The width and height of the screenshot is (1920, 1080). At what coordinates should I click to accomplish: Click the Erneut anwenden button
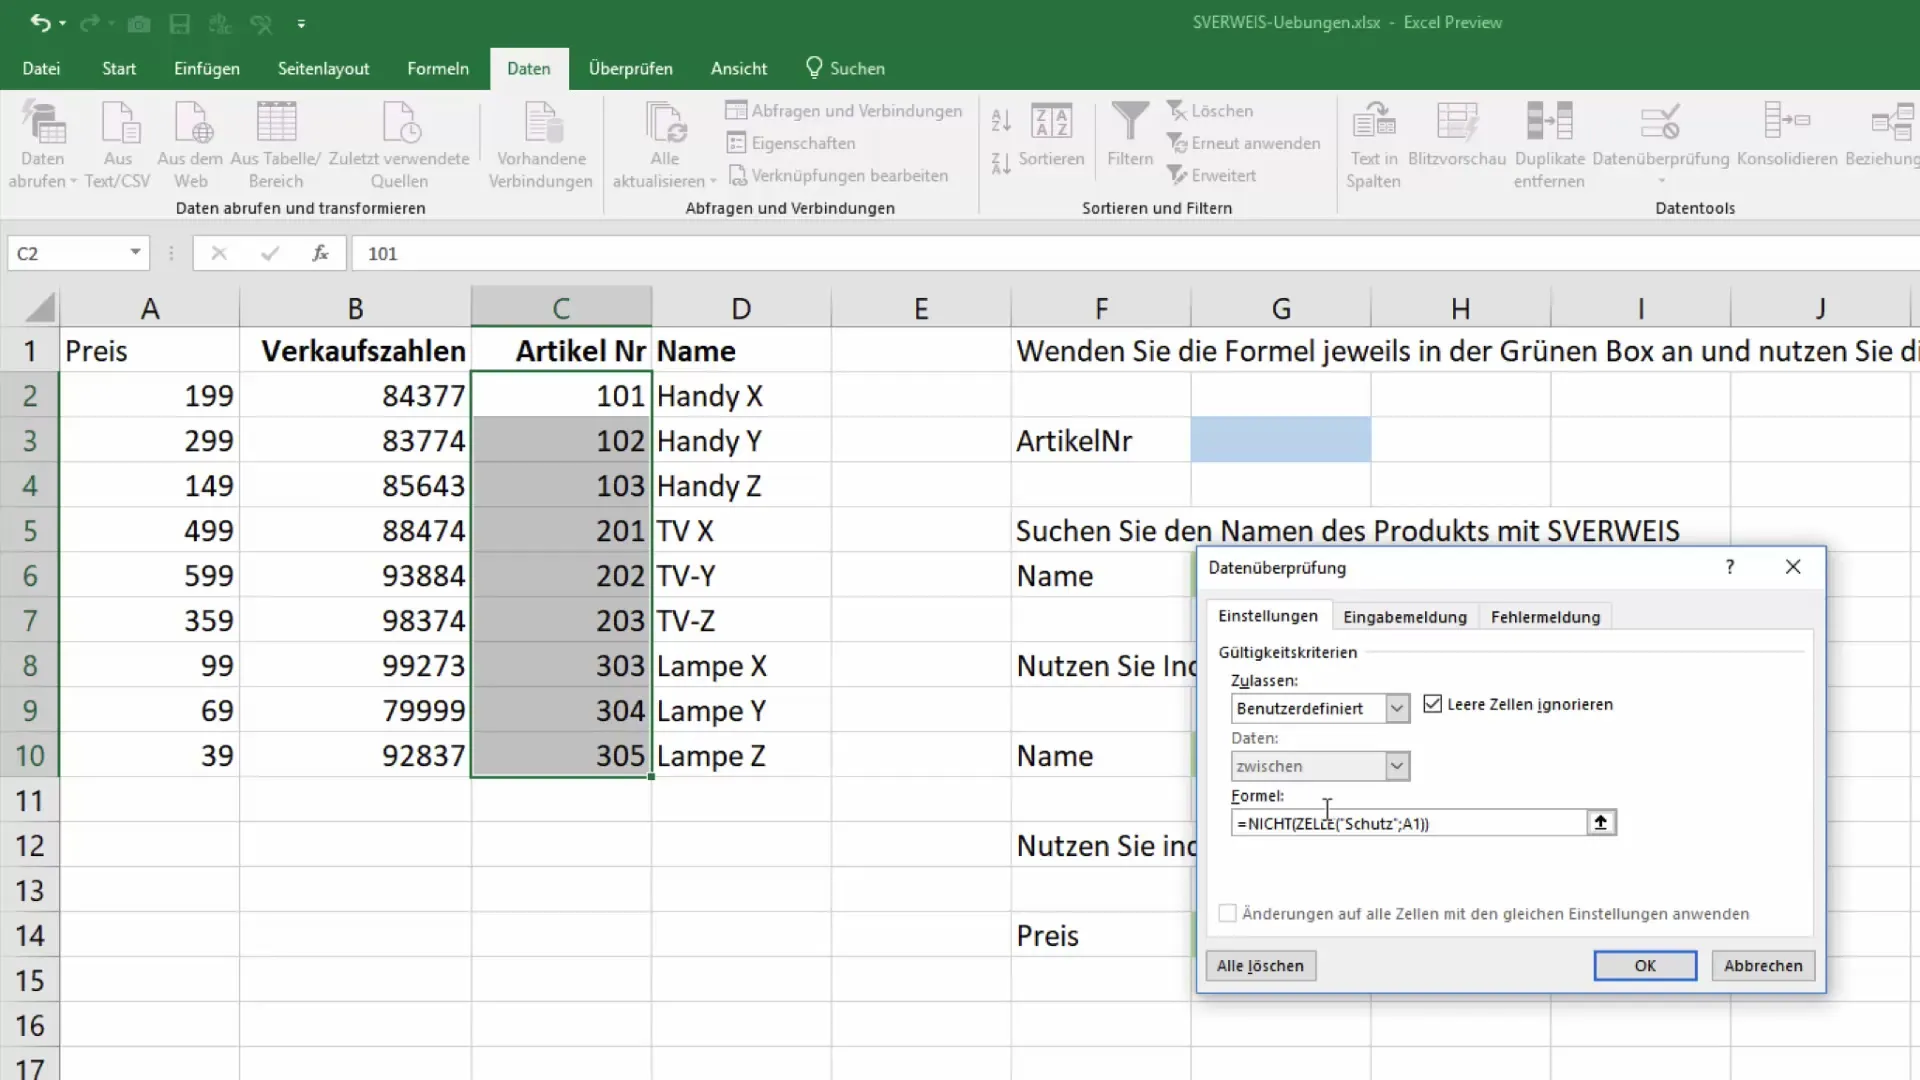[x=1243, y=143]
